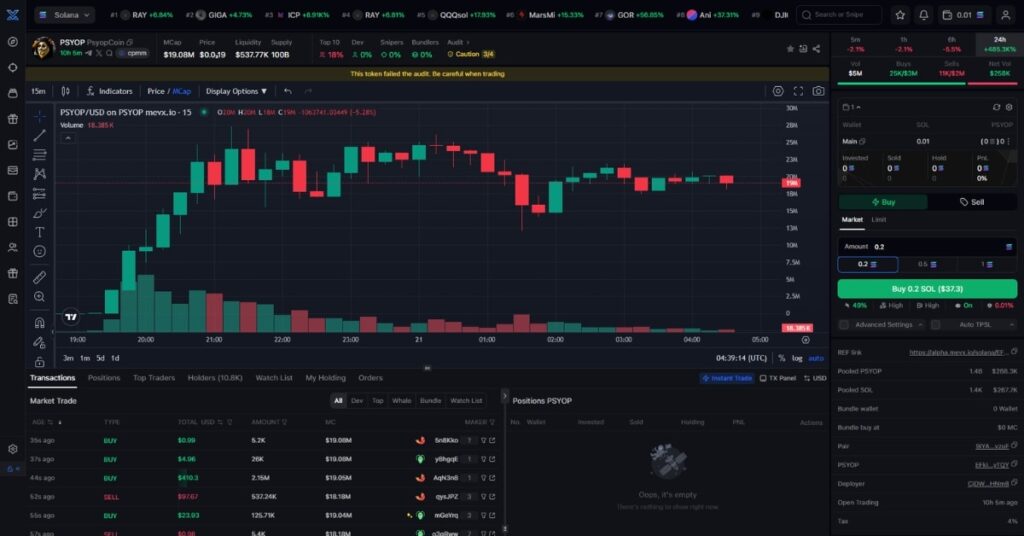Viewport: 1024px width, 536px height.
Task: Collapse the Positions PSYOP side panel
Action: [x=504, y=396]
